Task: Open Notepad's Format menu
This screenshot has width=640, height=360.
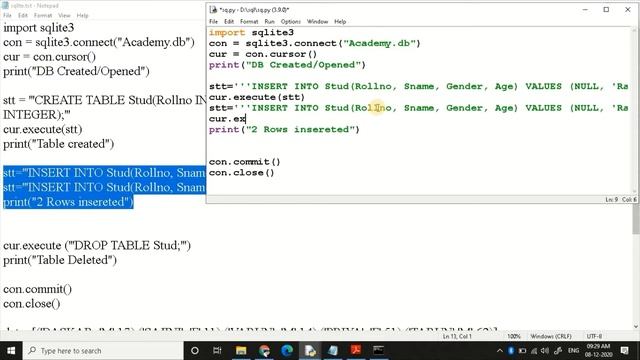Action: [43, 16]
